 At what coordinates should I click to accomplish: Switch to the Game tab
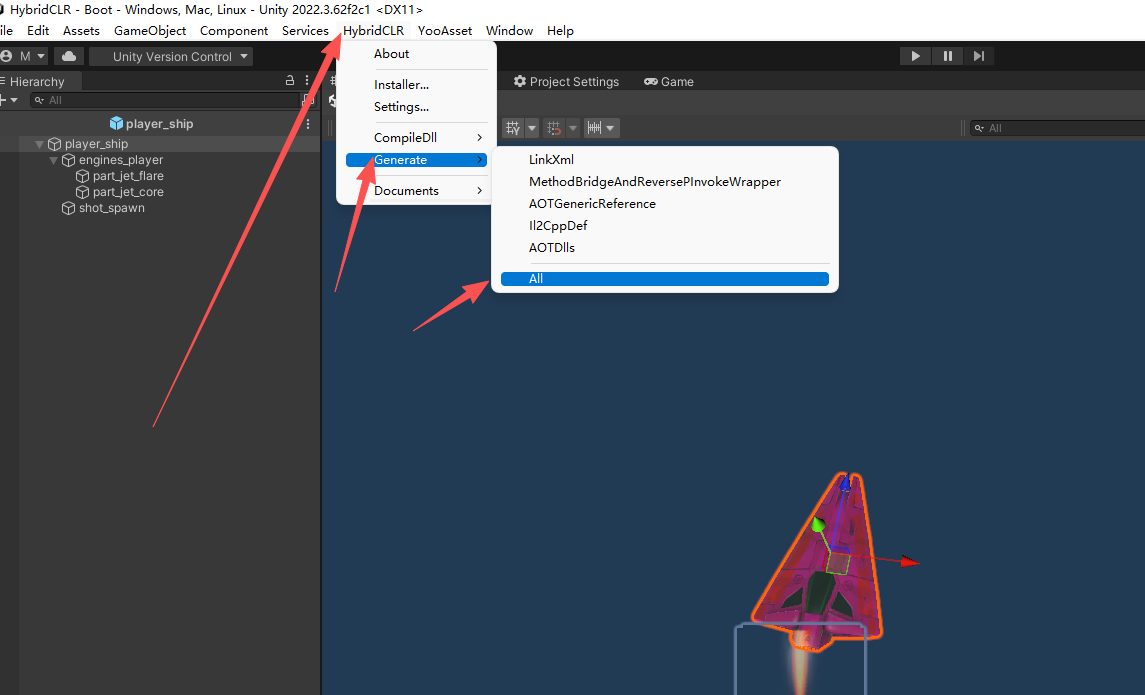click(669, 82)
